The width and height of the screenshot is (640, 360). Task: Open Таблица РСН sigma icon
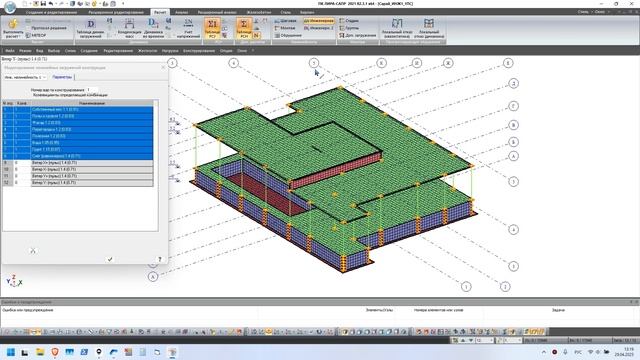click(244, 28)
